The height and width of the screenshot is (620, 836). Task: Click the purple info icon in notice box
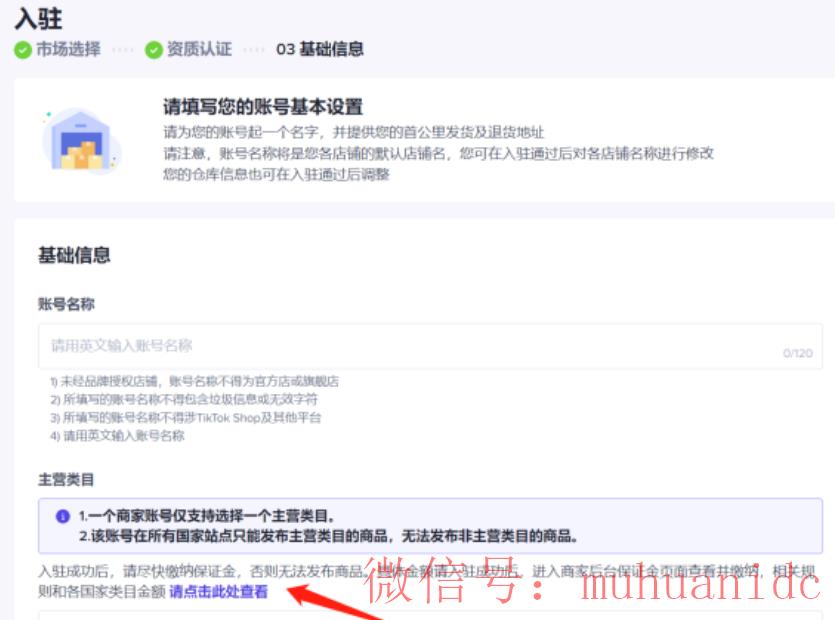[62, 517]
